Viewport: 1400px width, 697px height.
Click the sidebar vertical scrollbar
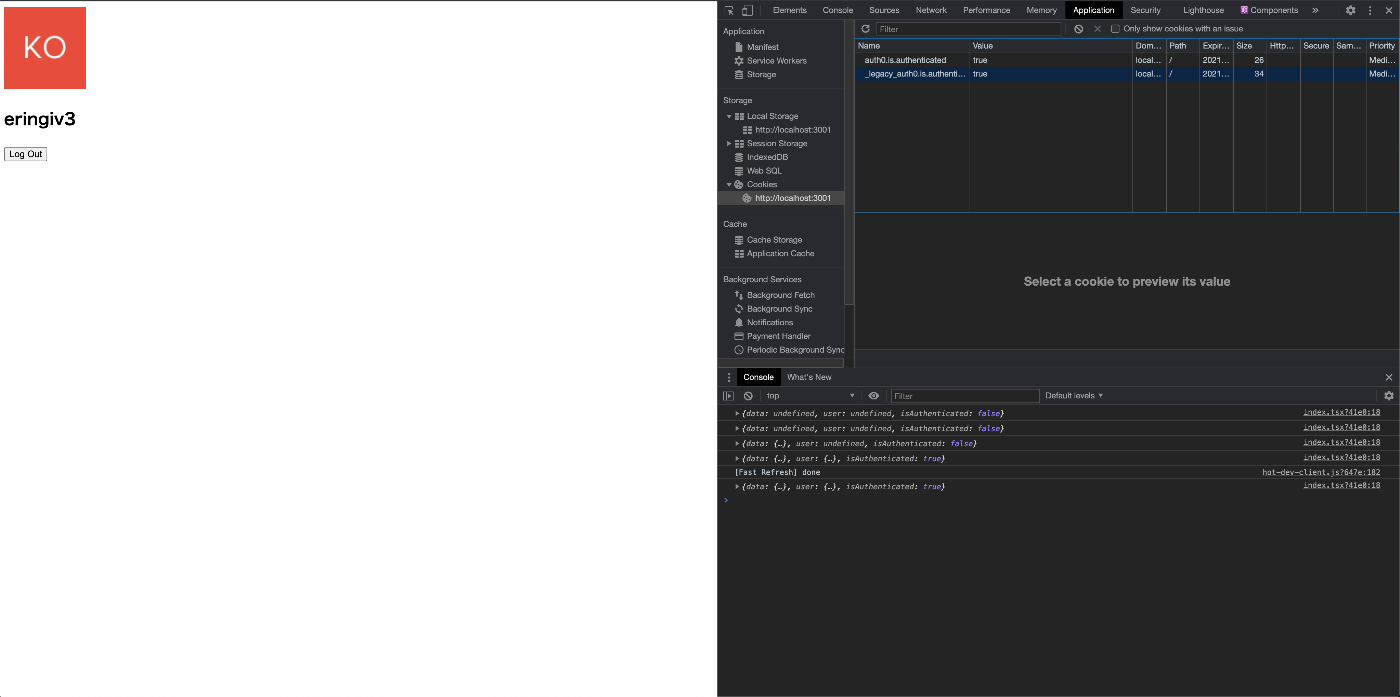click(x=849, y=160)
